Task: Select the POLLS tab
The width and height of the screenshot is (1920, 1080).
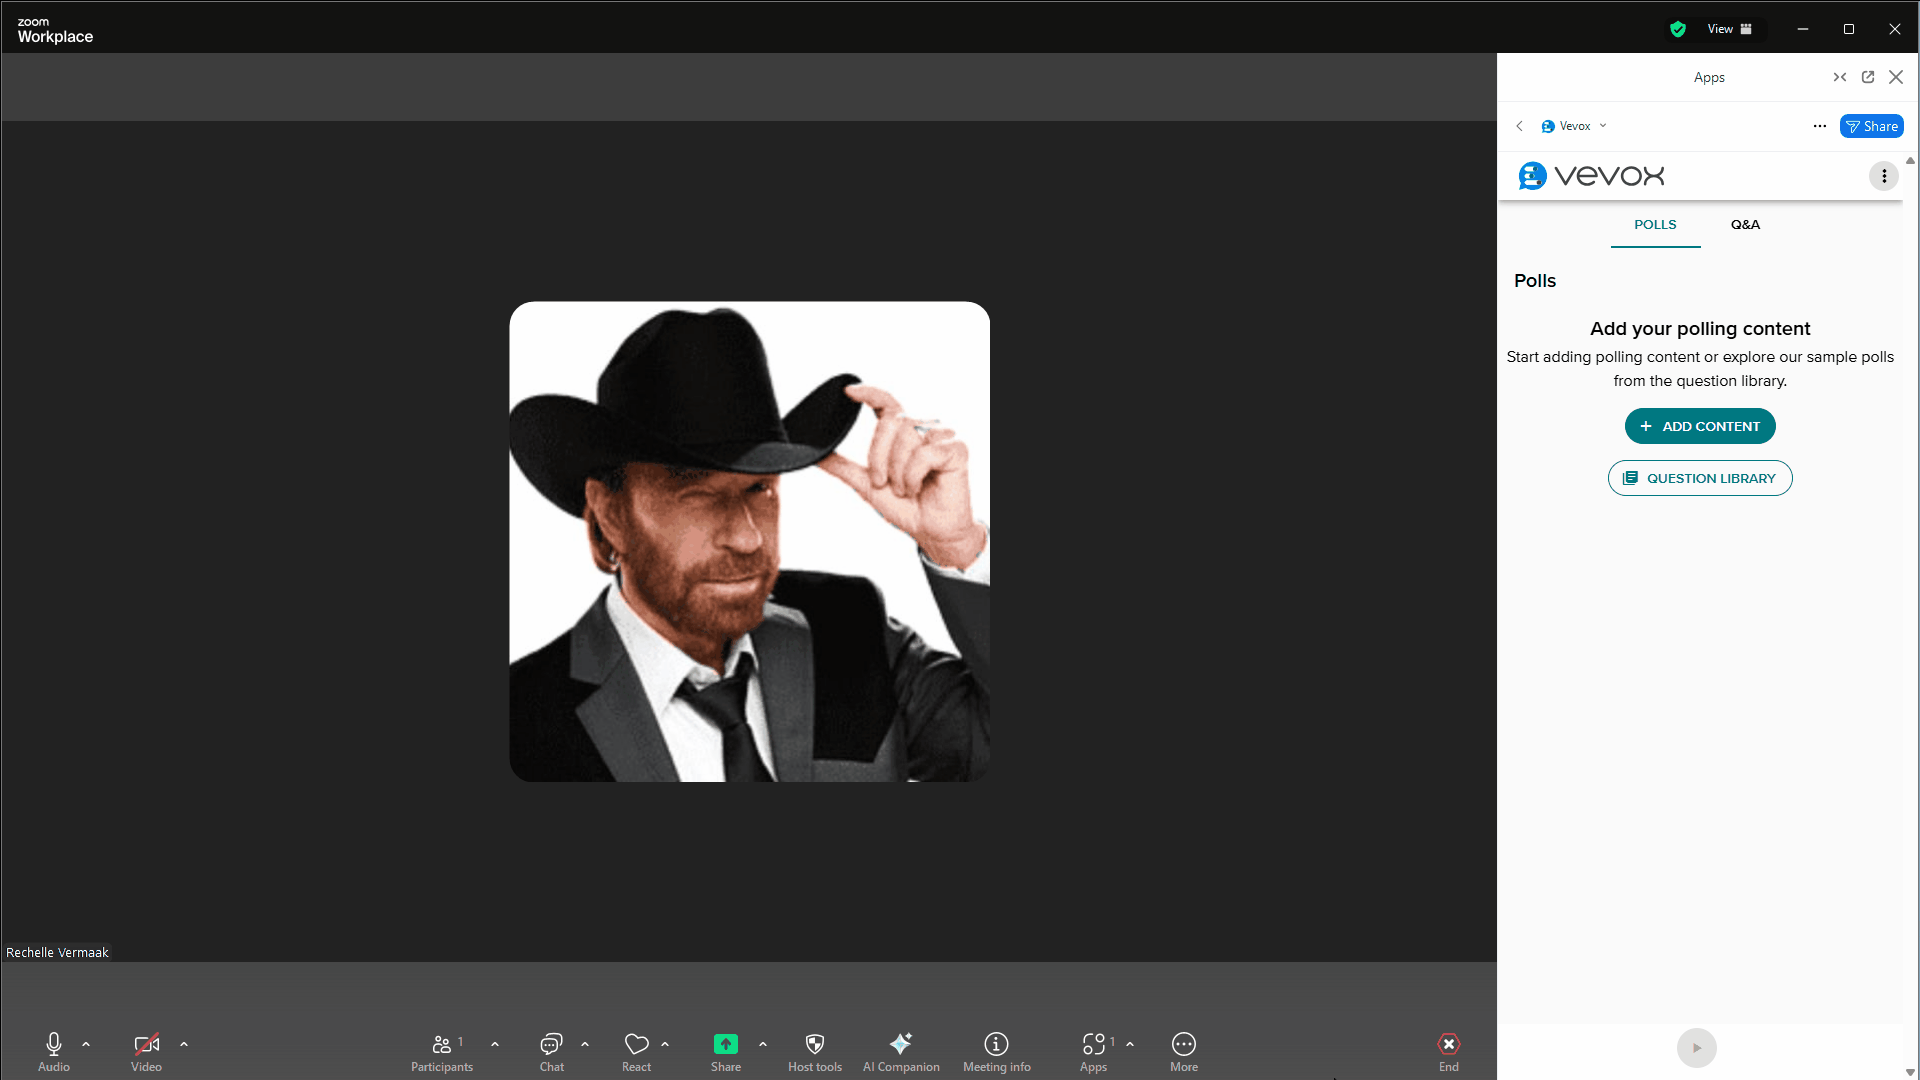Action: click(x=1655, y=224)
